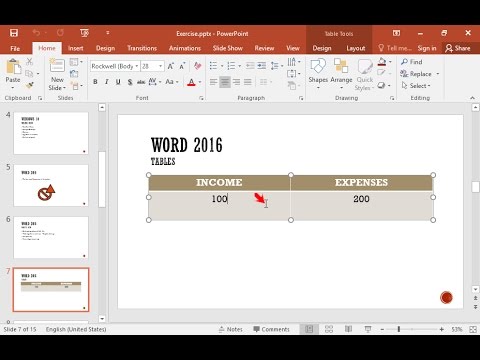Toggle center text alignment
Screen dimensions: 480x360
point(225,82)
